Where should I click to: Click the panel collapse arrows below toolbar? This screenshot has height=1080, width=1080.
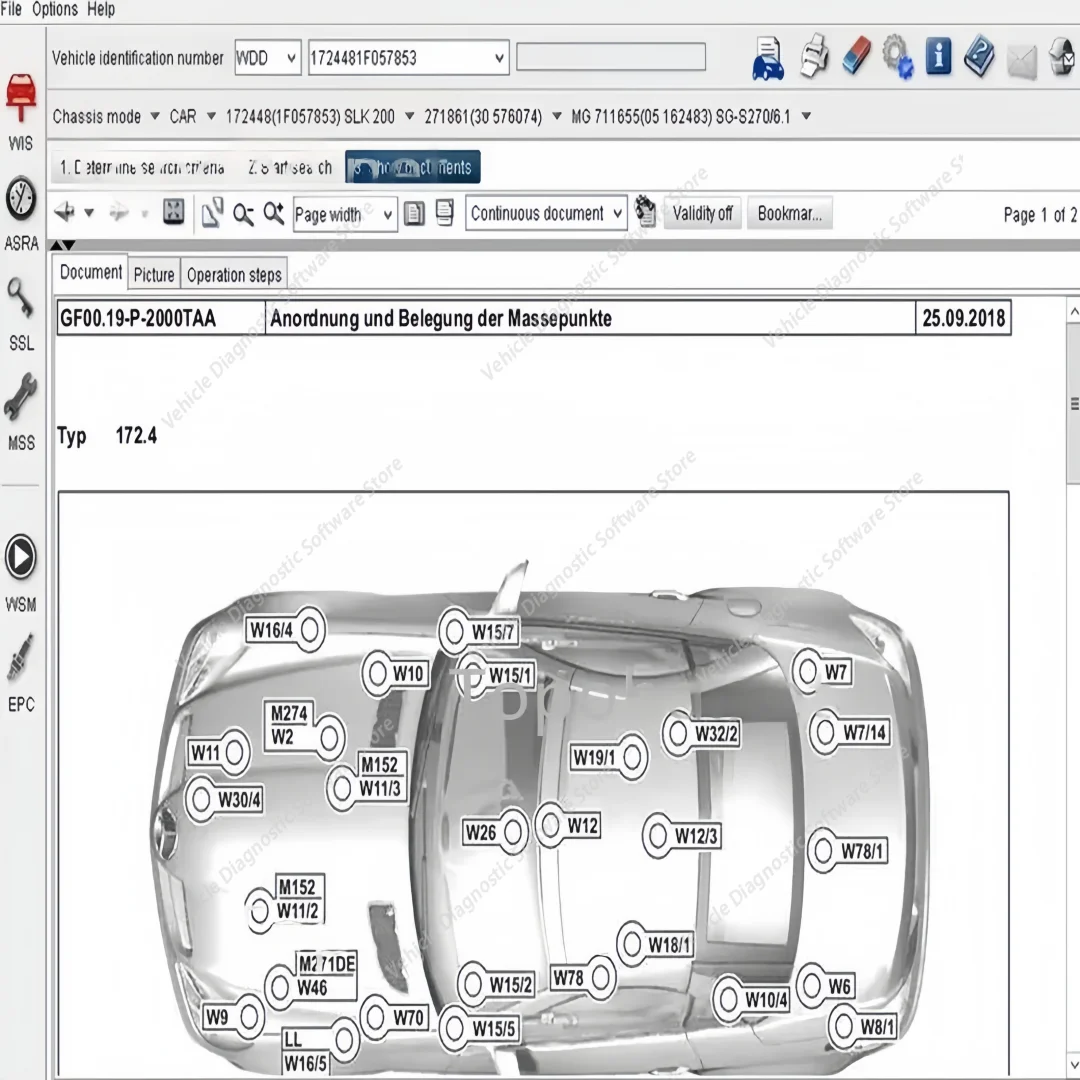63,245
